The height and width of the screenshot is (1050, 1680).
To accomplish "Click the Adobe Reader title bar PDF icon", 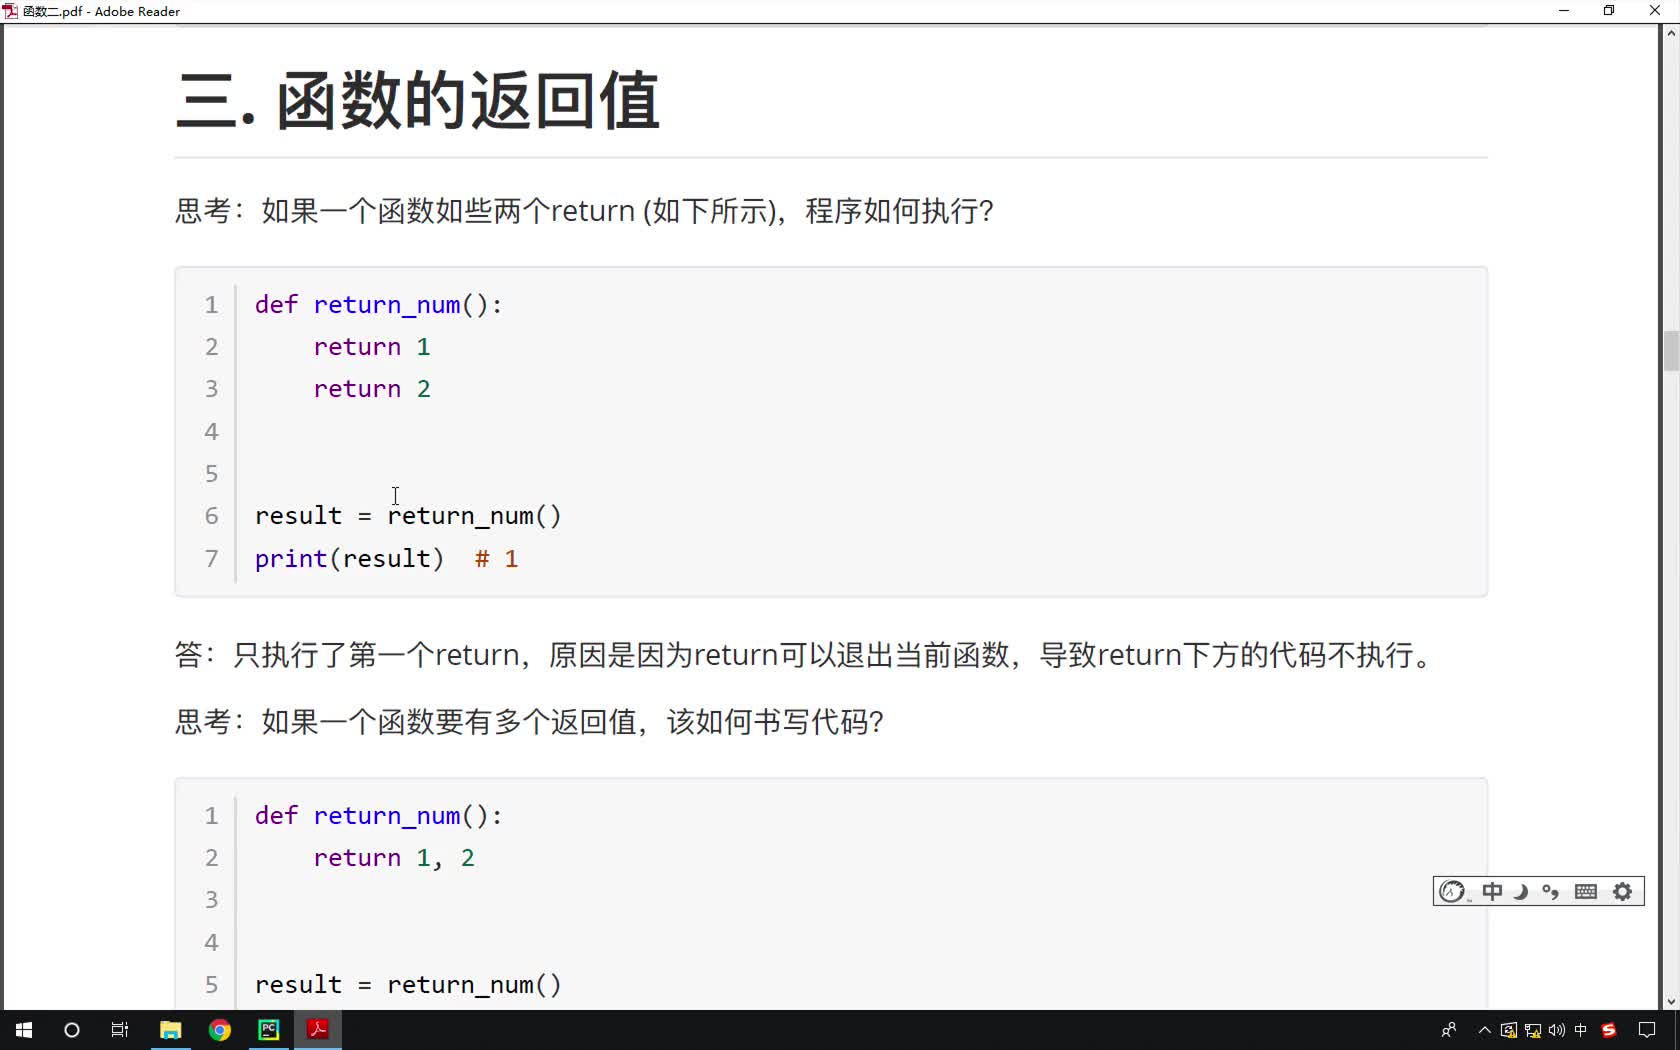I will pos(10,12).
